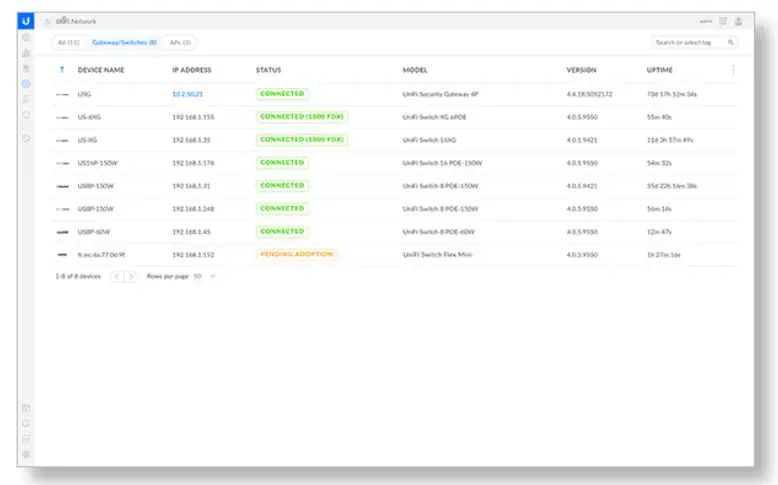Open the Insights sidebar icon
Image resolution: width=778 pixels, height=485 pixels.
(x=26, y=115)
